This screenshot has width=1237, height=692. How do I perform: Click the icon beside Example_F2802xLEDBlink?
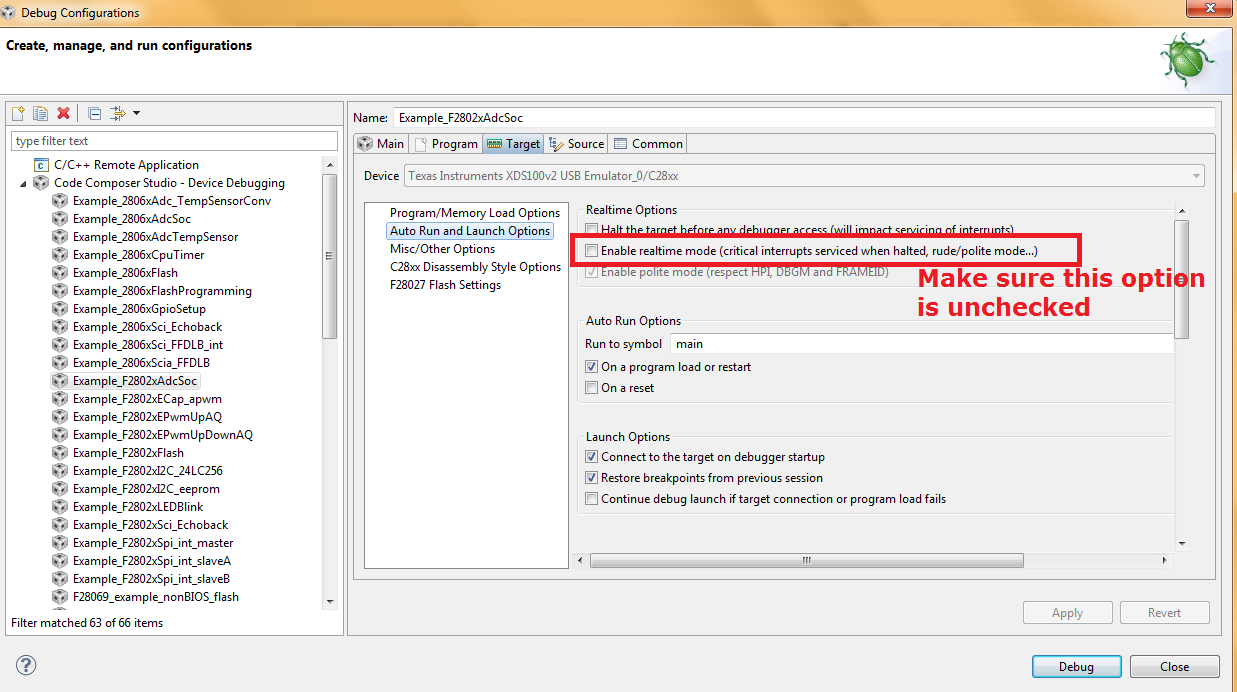click(x=60, y=507)
